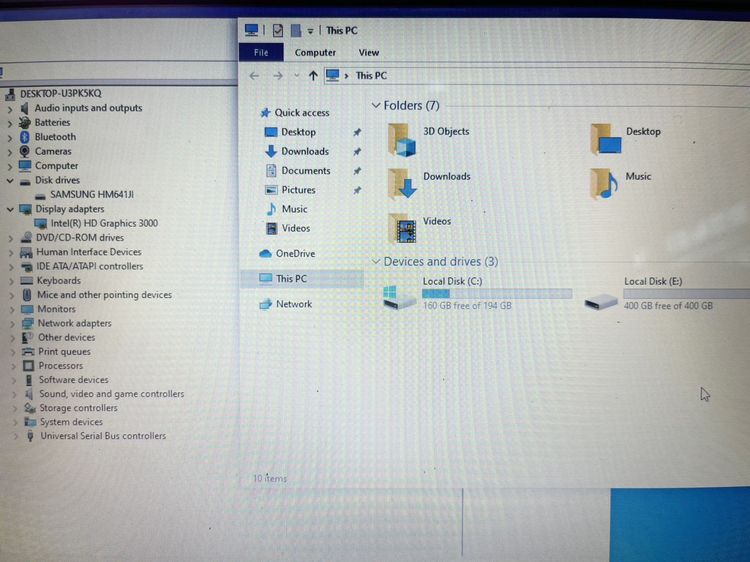Open the Music folder icon under Folders
Screen dimensions: 750x562
[604, 184]
